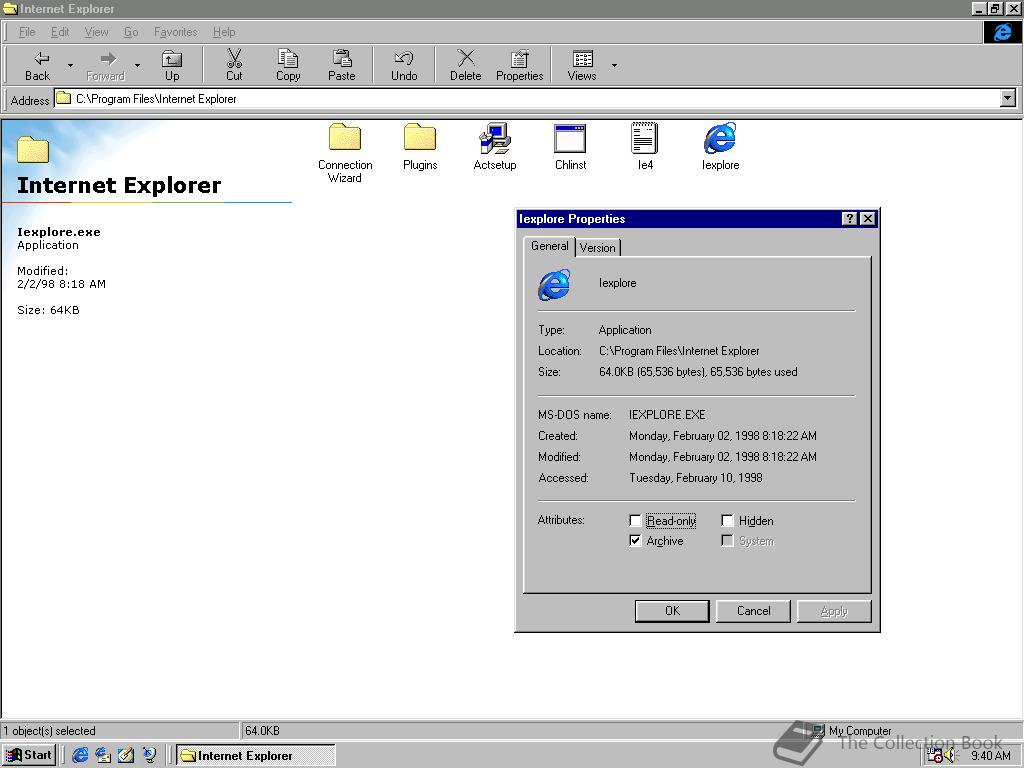Go Up one folder level
The height and width of the screenshot is (768, 1024).
point(172,65)
